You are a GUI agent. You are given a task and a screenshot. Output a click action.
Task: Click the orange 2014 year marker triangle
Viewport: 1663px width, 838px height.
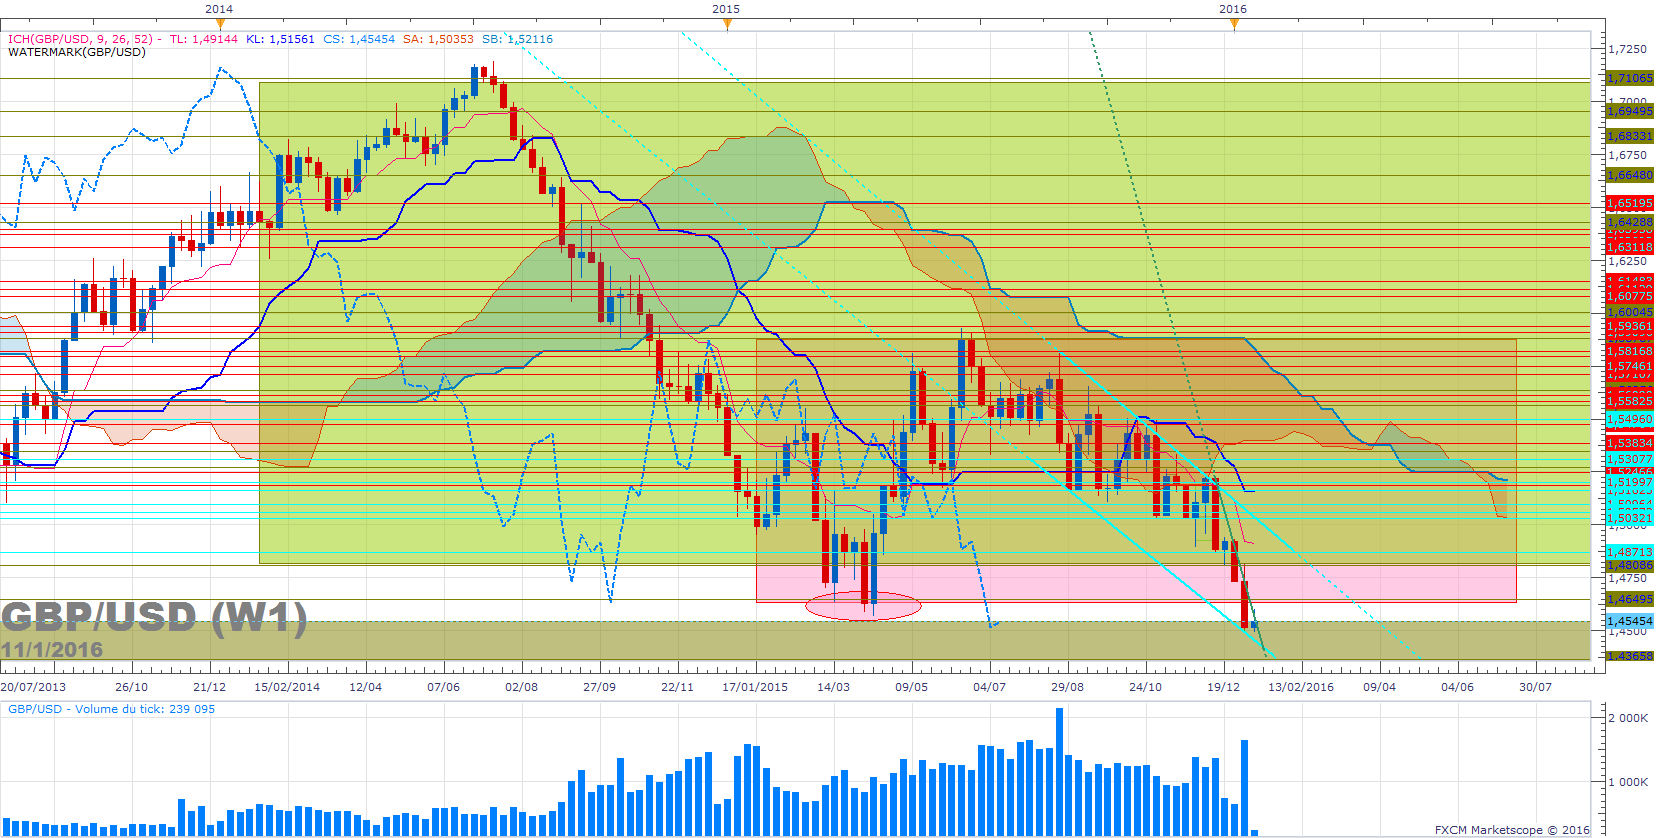[x=220, y=24]
